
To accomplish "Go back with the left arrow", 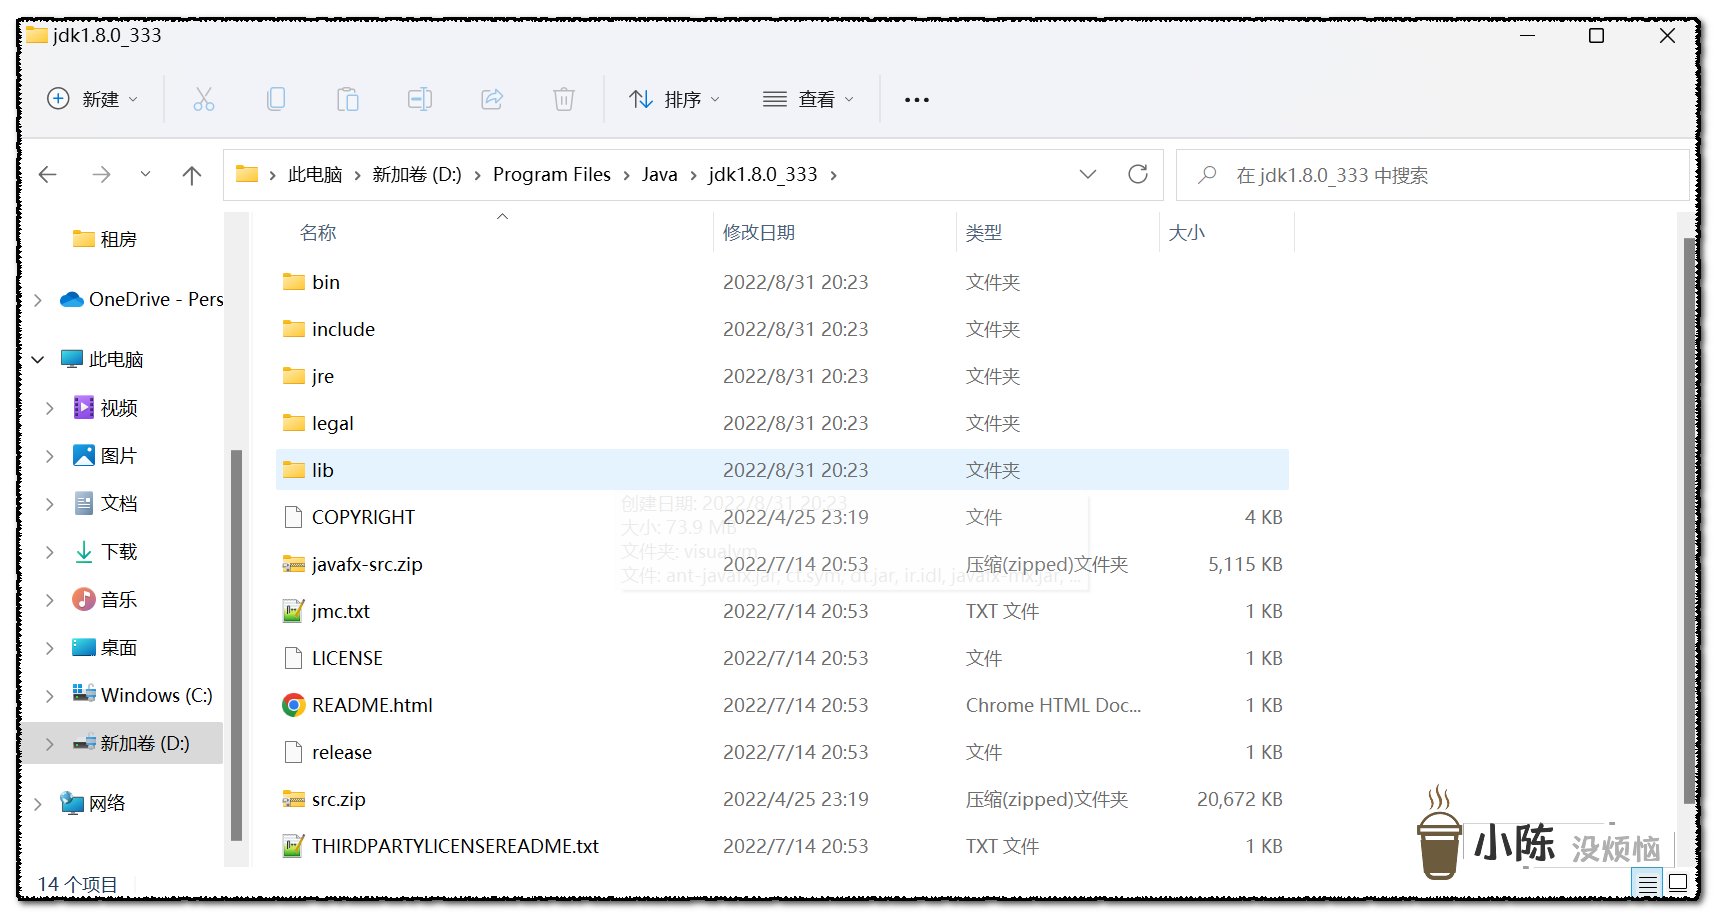I will point(48,175).
